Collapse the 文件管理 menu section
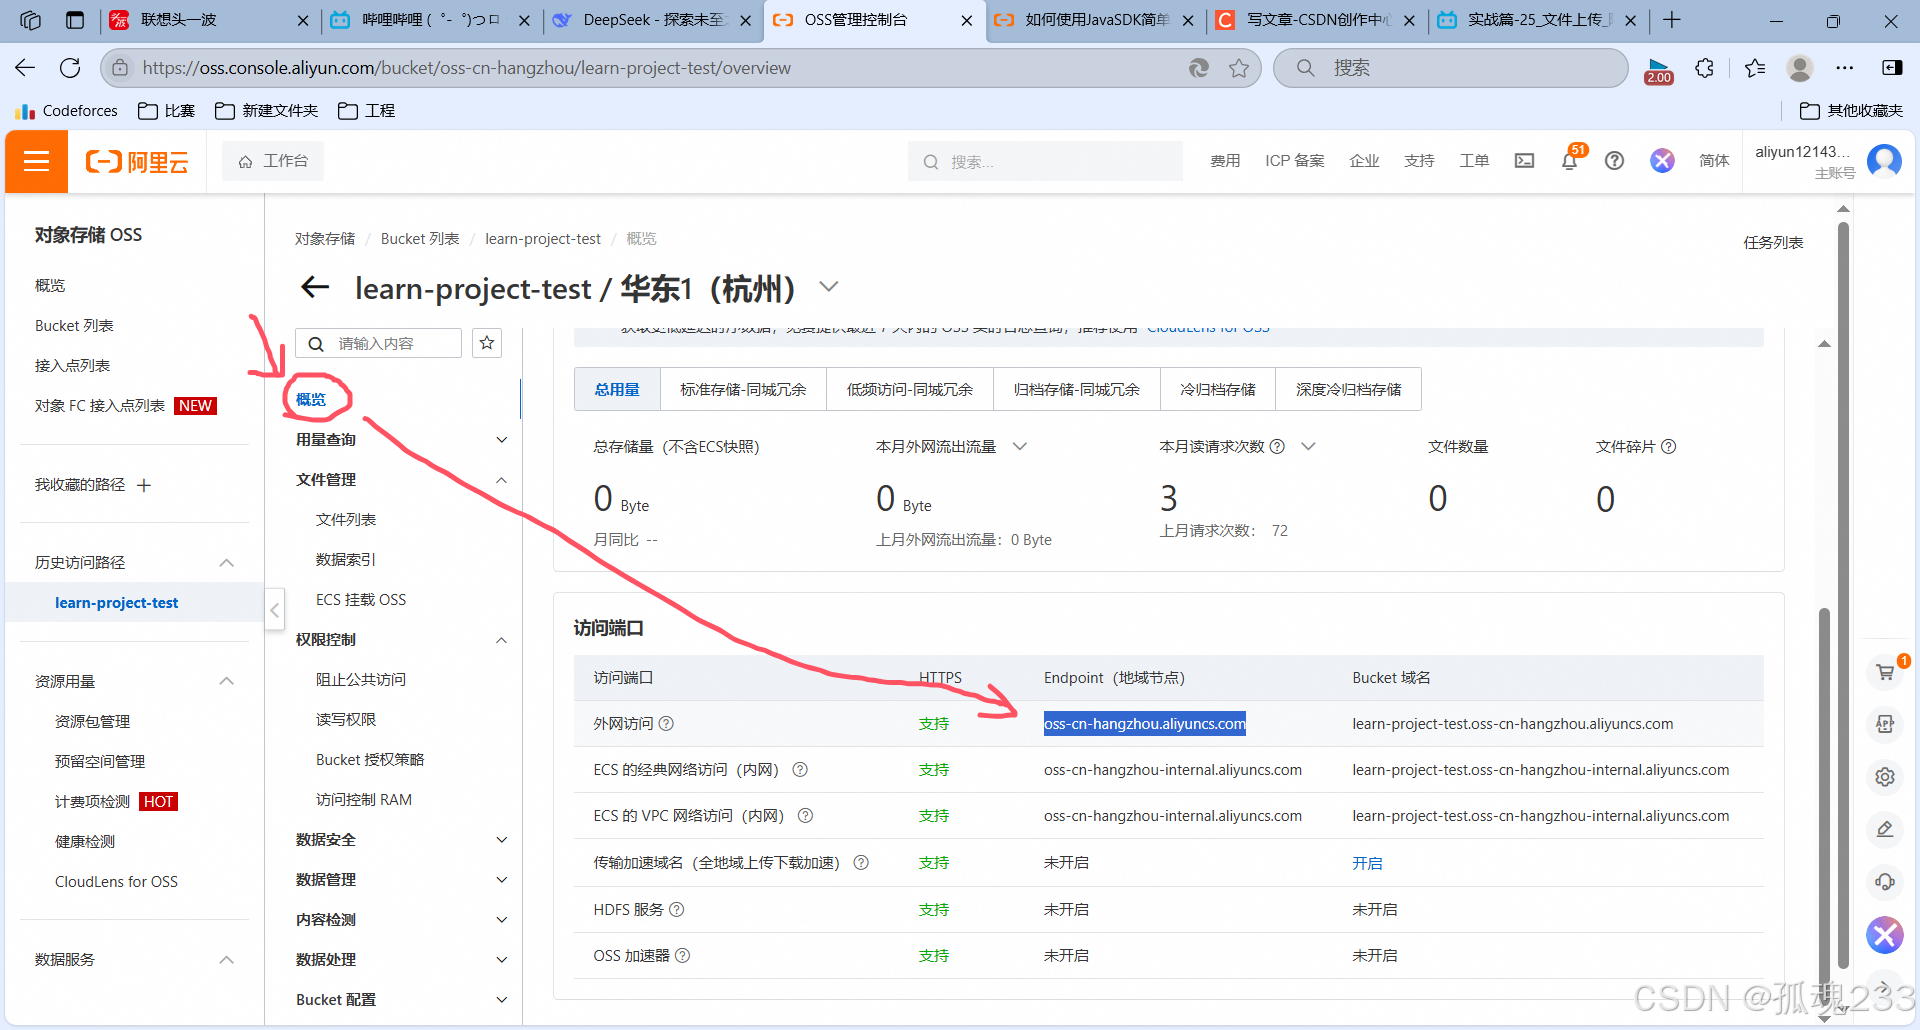 tap(502, 480)
